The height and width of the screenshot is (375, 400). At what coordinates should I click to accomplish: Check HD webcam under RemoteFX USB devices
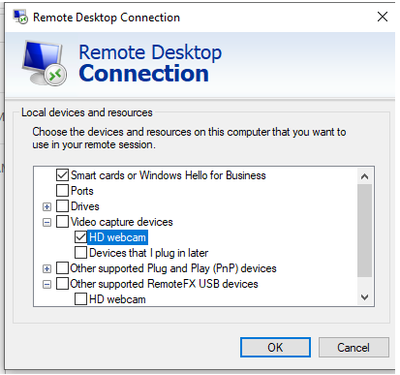pyautogui.click(x=81, y=299)
